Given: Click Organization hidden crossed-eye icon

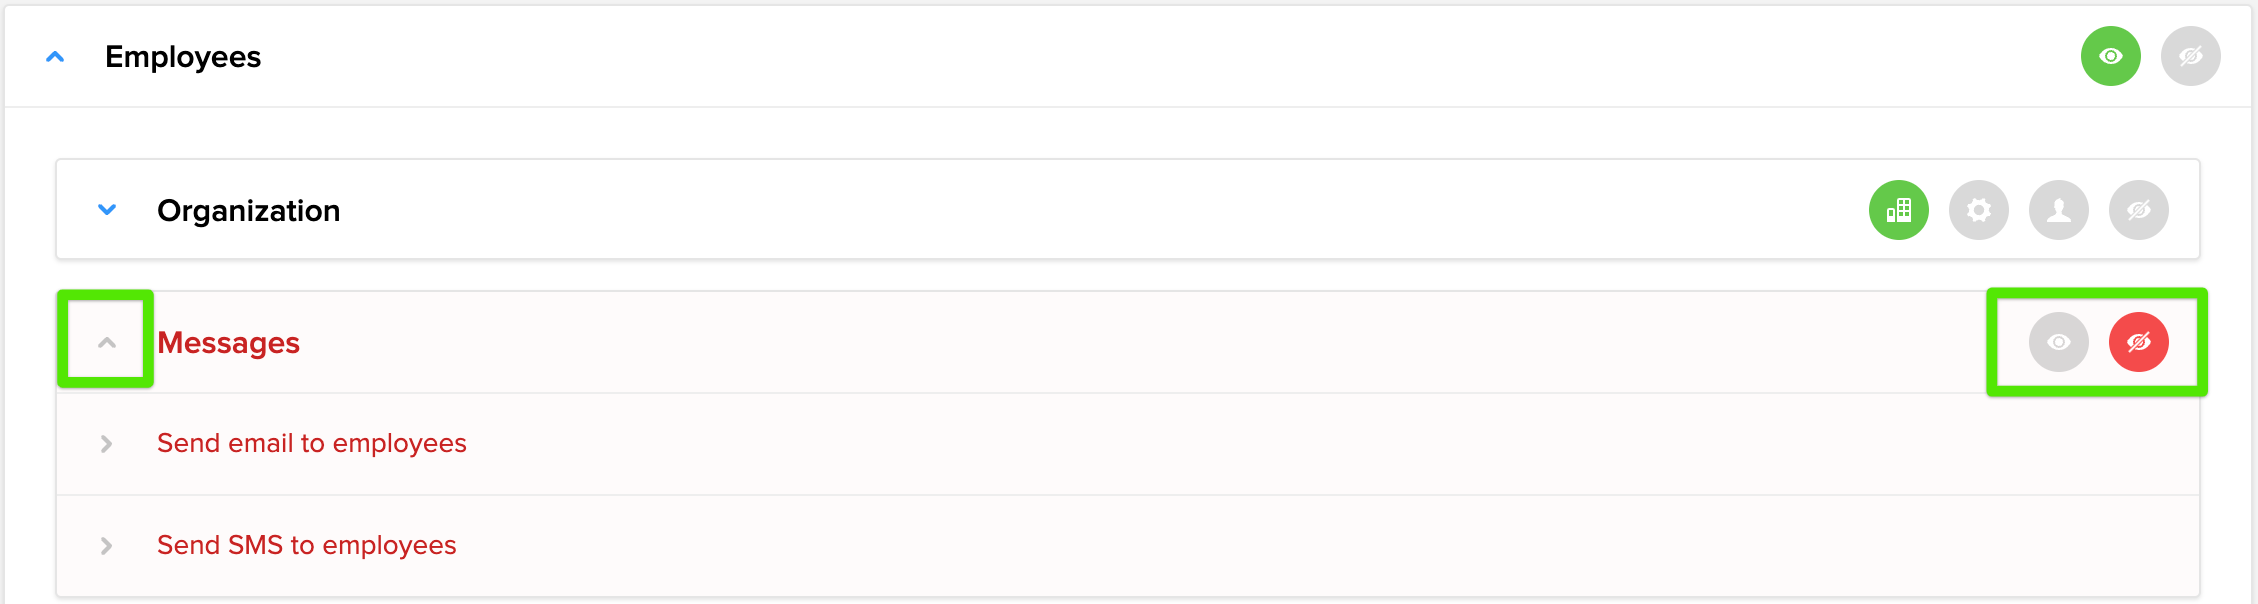Looking at the screenshot, I should tap(2138, 210).
